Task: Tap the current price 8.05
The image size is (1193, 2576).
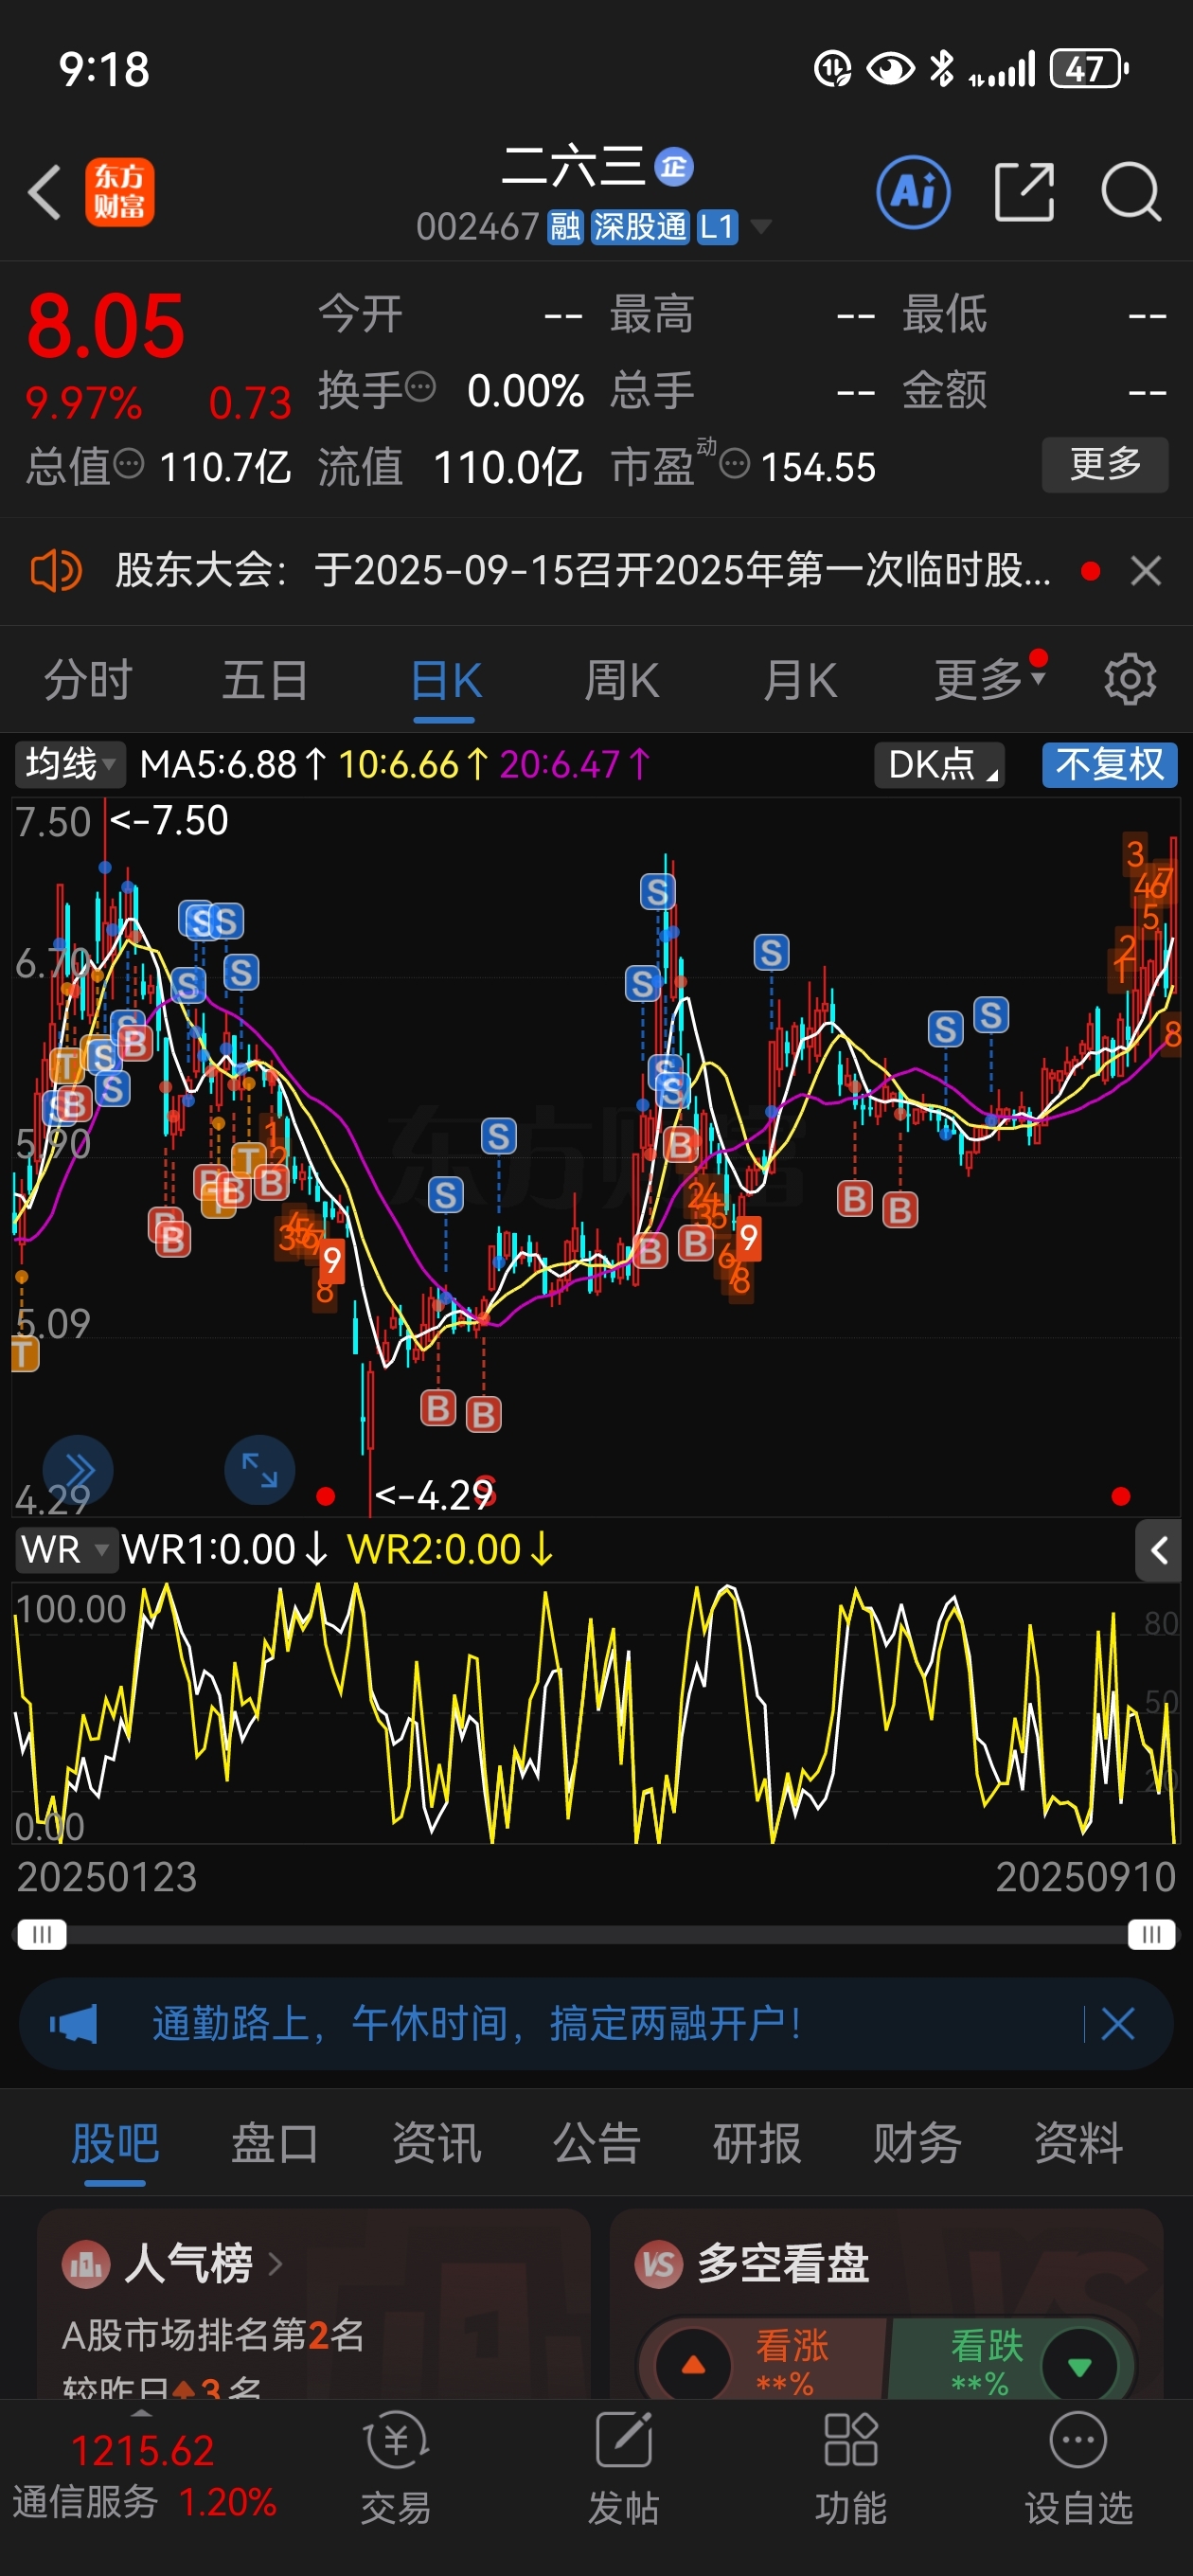Action: tap(106, 326)
